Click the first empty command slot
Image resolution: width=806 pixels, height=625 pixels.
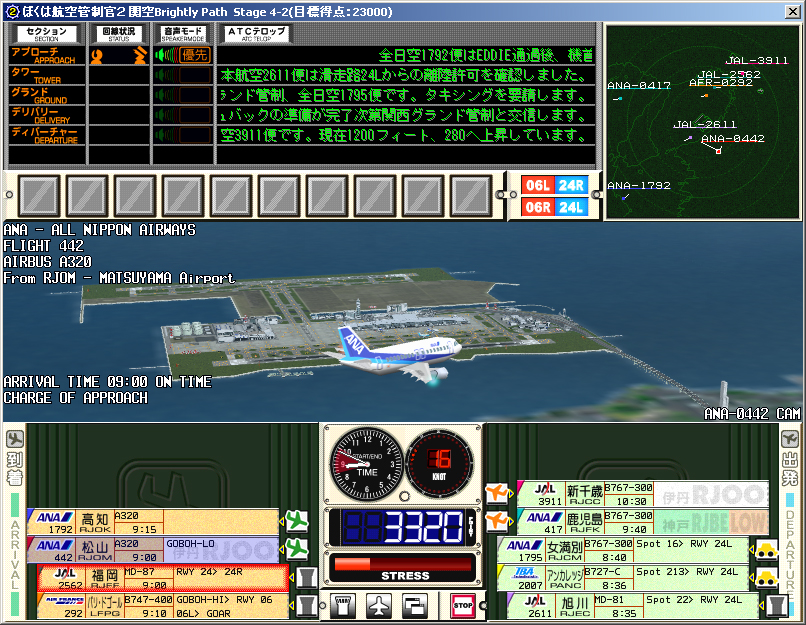(x=40, y=195)
